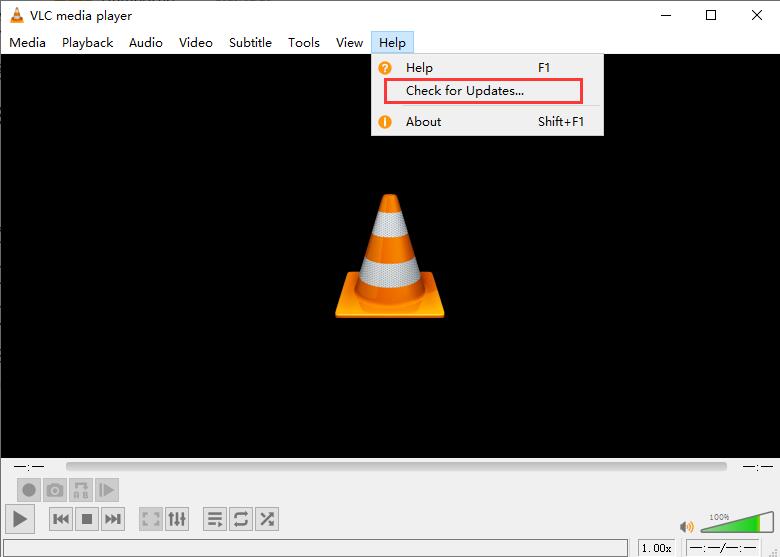
Task: Toggle loop repeat mode
Action: click(241, 519)
